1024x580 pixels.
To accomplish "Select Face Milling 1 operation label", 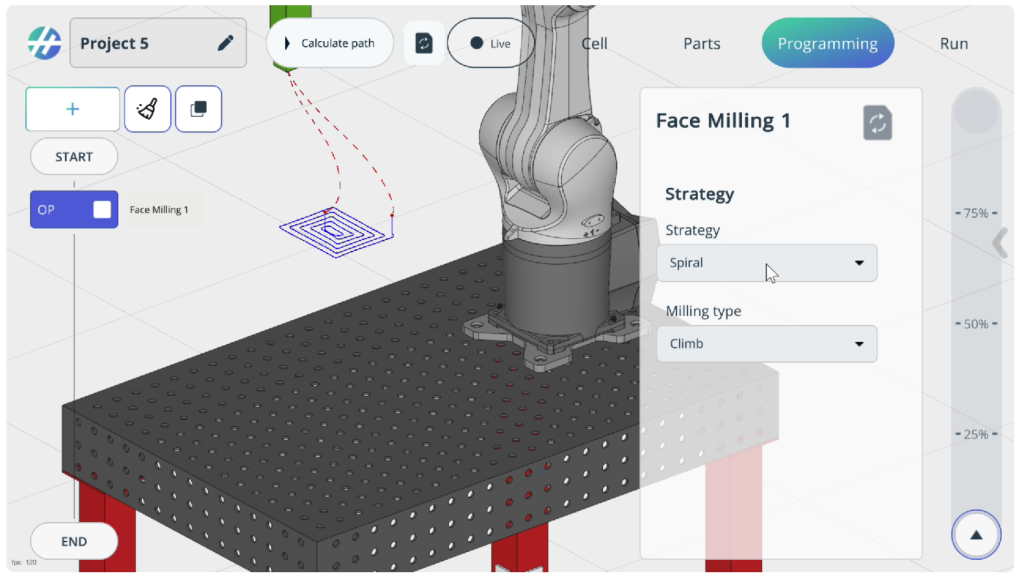I will pos(159,210).
